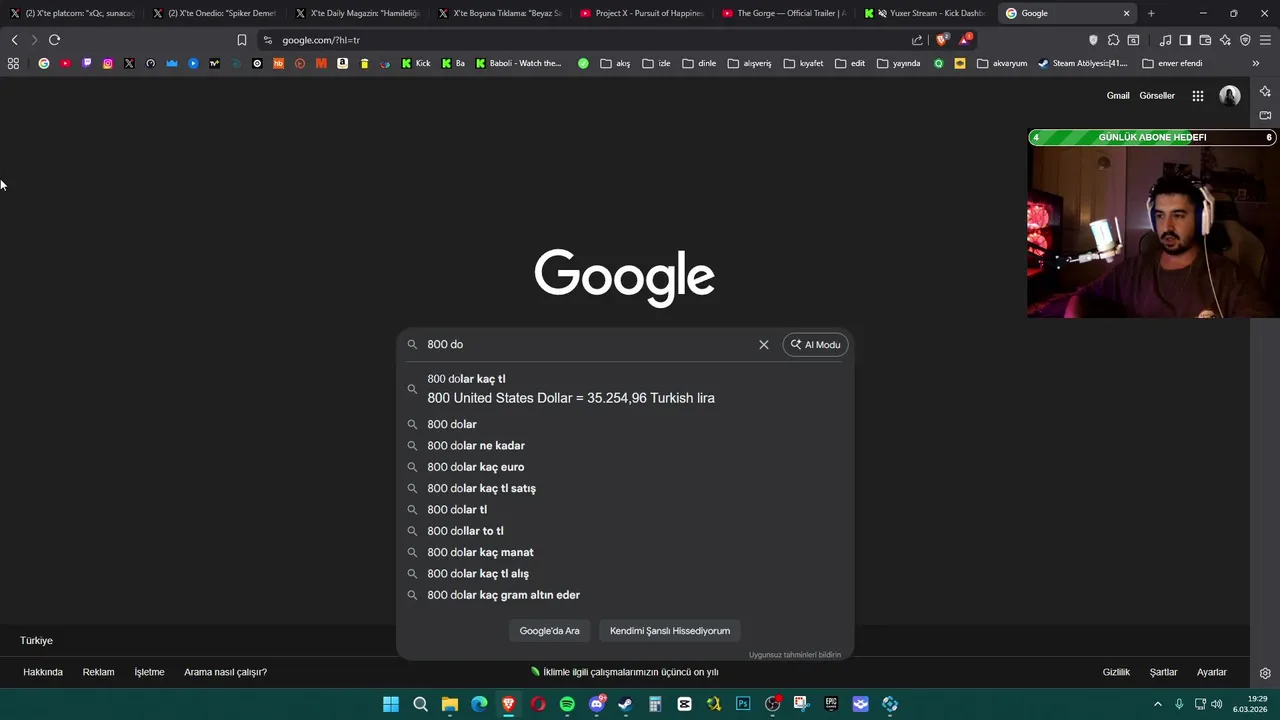Open the alışveriş bookmarks folder
The width and height of the screenshot is (1280, 720).
pyautogui.click(x=749, y=63)
